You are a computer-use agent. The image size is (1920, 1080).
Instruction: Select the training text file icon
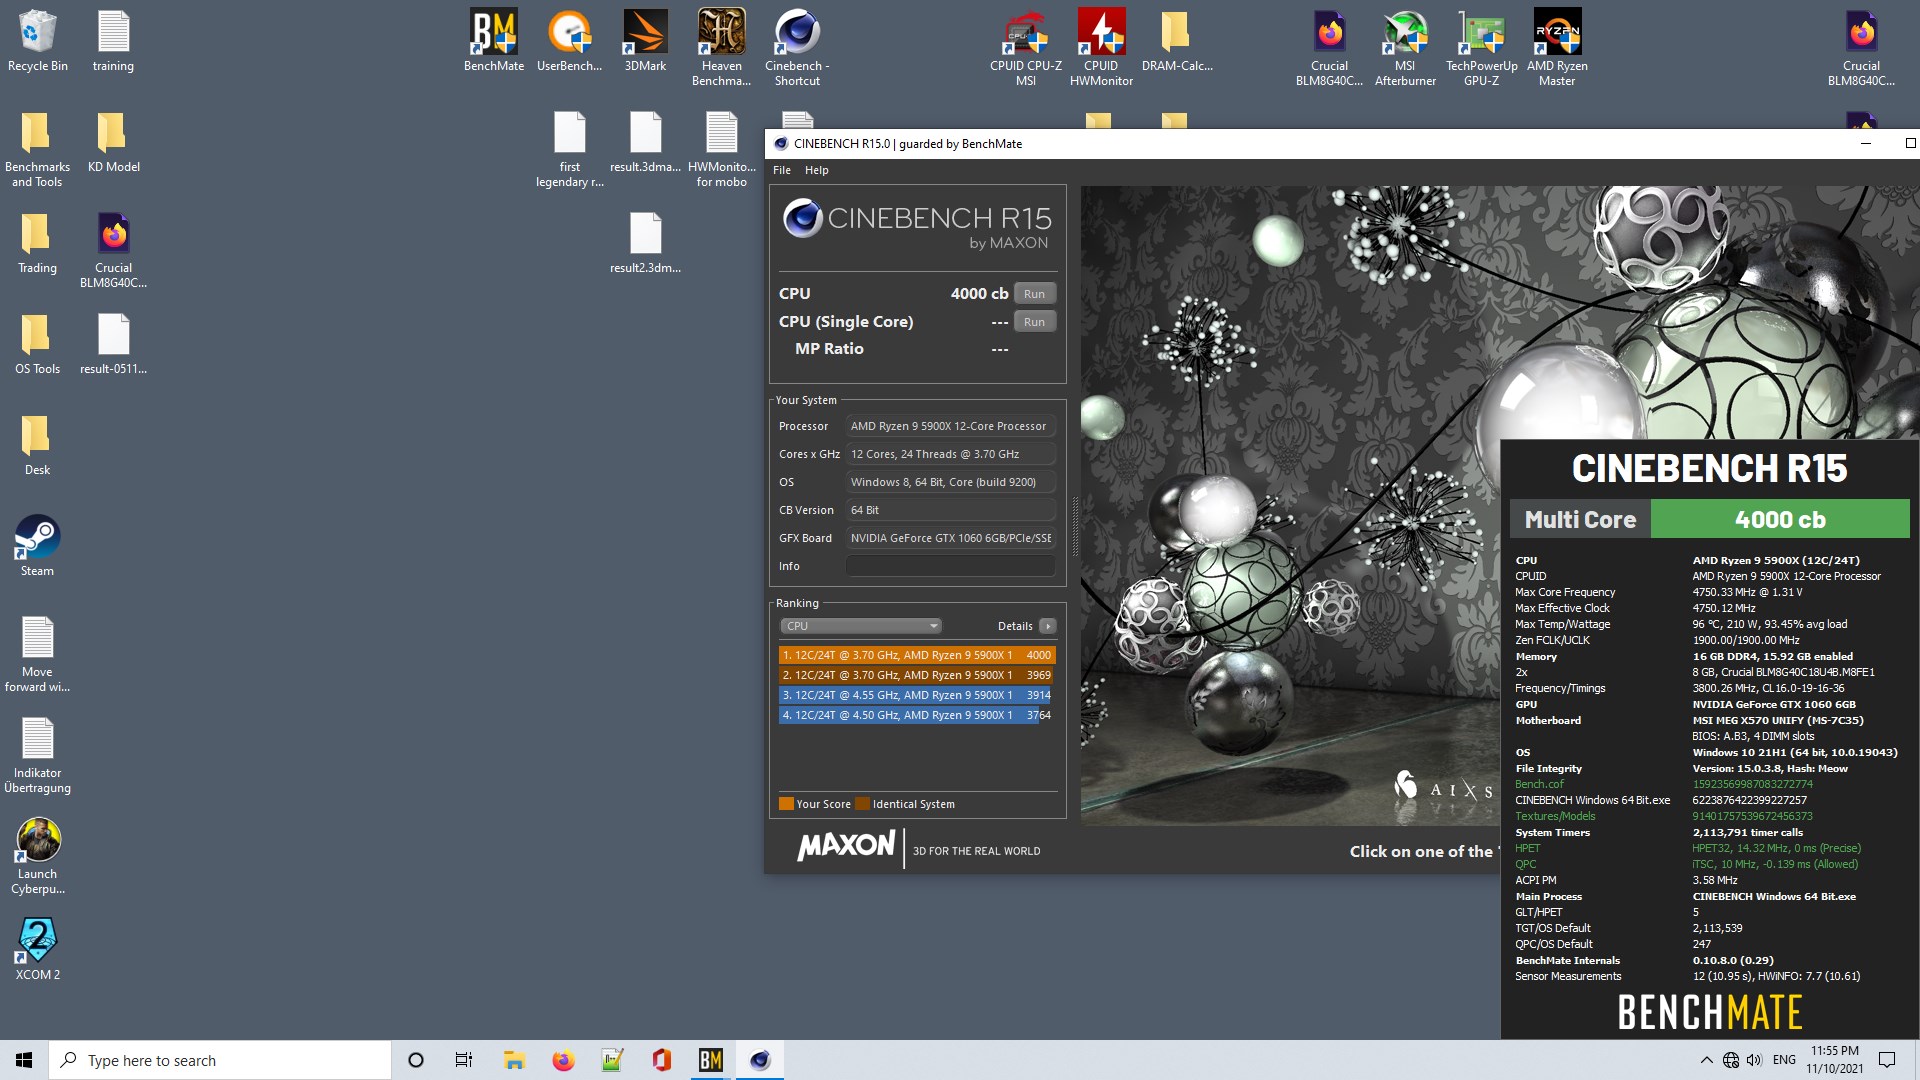pyautogui.click(x=113, y=41)
